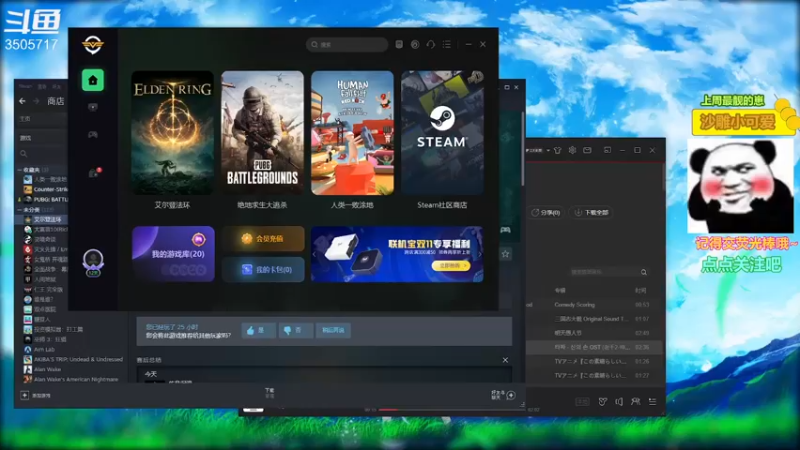Collapse the 未分类 category in the Steam library
This screenshot has height=450, width=800.
[x=19, y=210]
